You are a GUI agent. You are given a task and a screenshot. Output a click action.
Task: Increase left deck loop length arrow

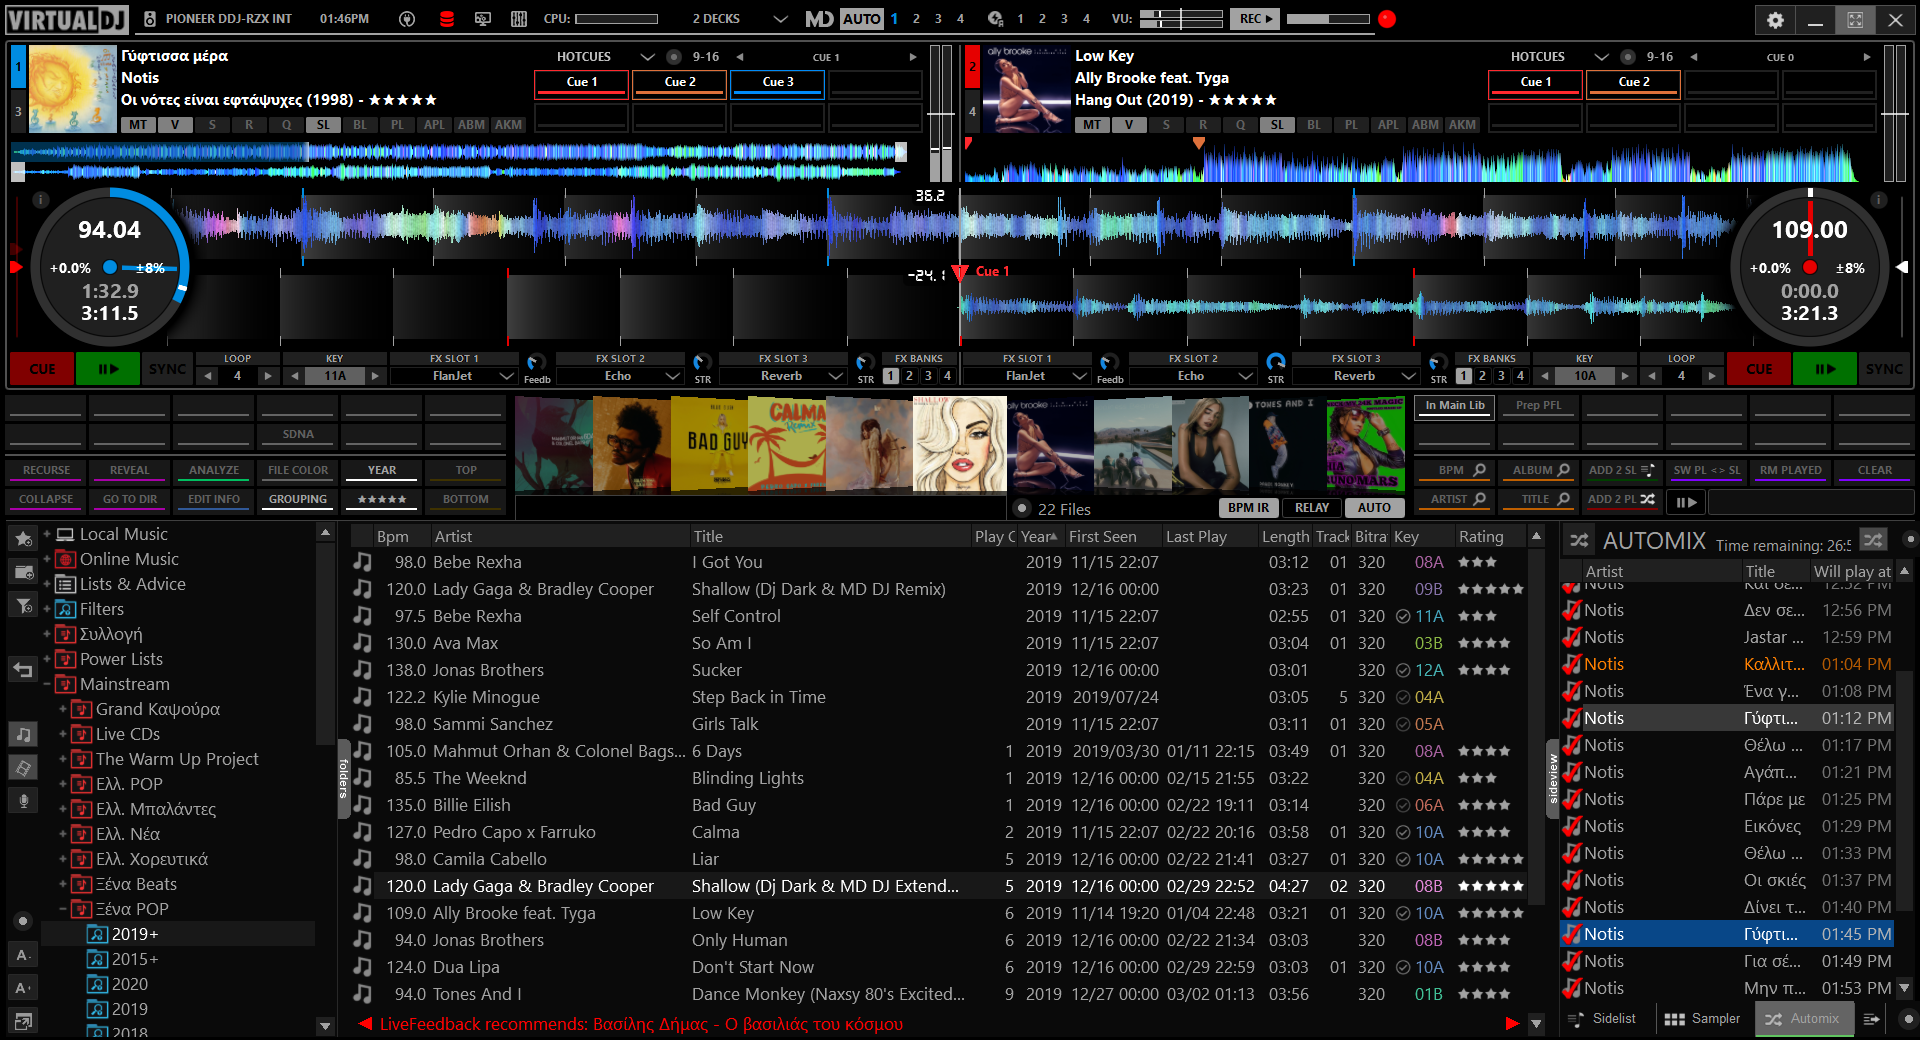tap(267, 376)
